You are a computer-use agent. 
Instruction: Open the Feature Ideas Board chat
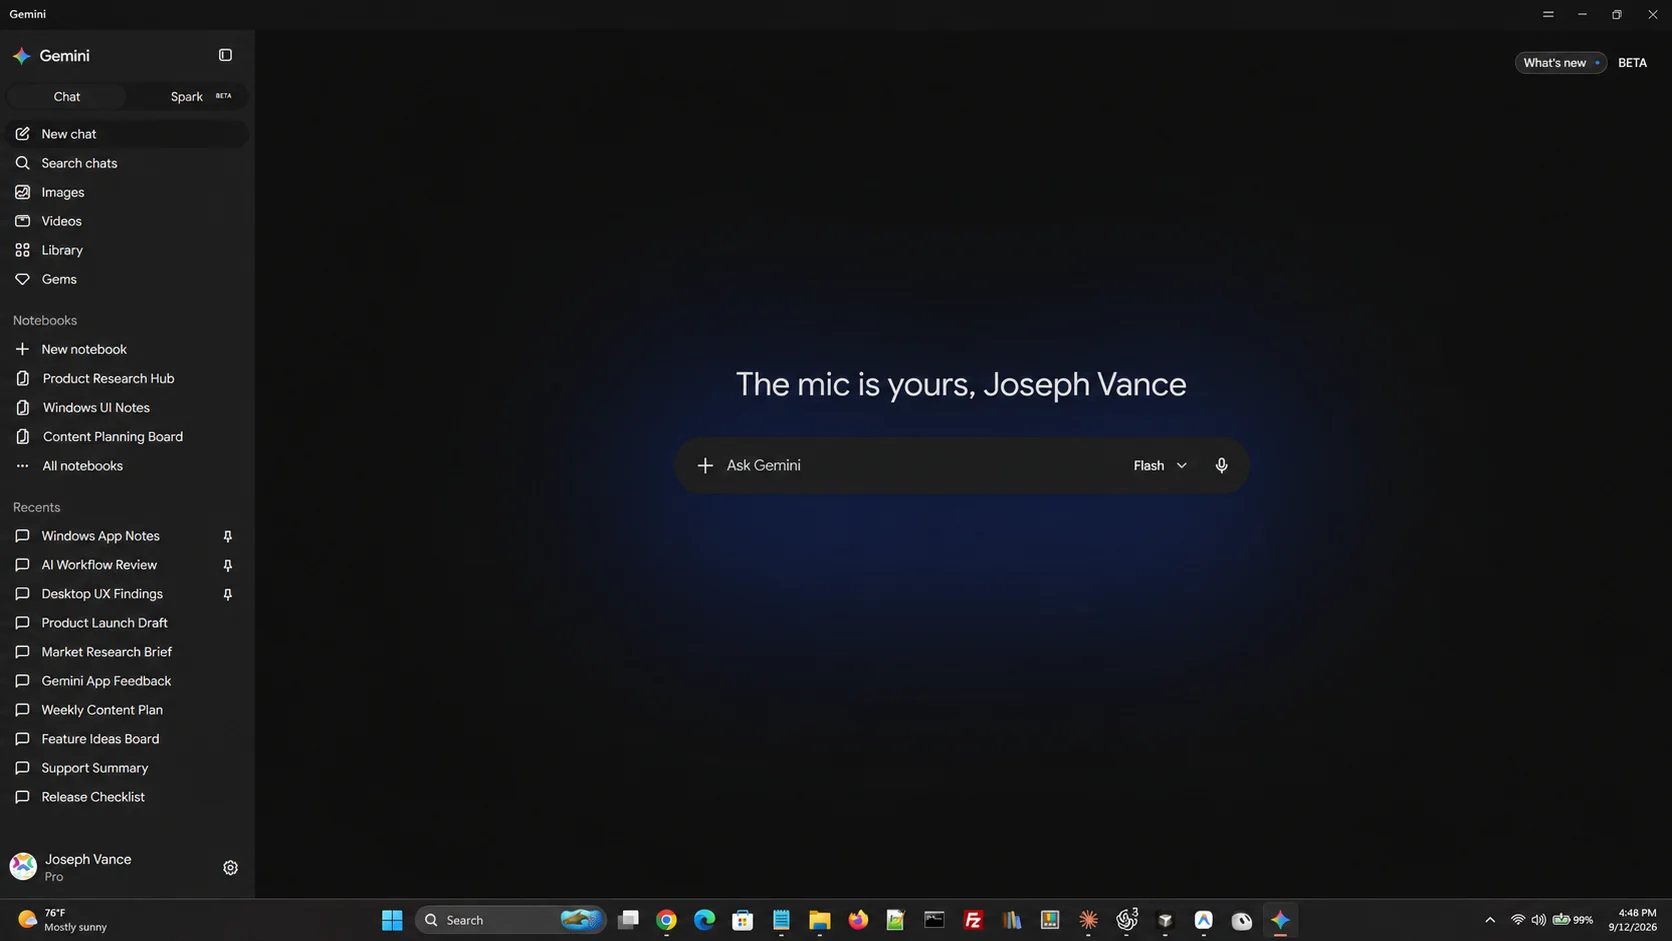[x=126, y=739]
